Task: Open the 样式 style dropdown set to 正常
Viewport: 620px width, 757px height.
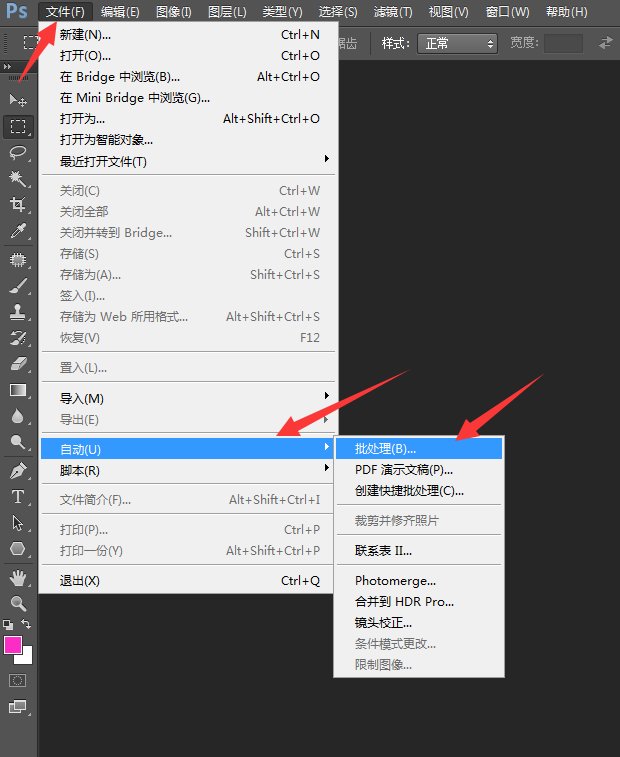Action: tap(457, 43)
